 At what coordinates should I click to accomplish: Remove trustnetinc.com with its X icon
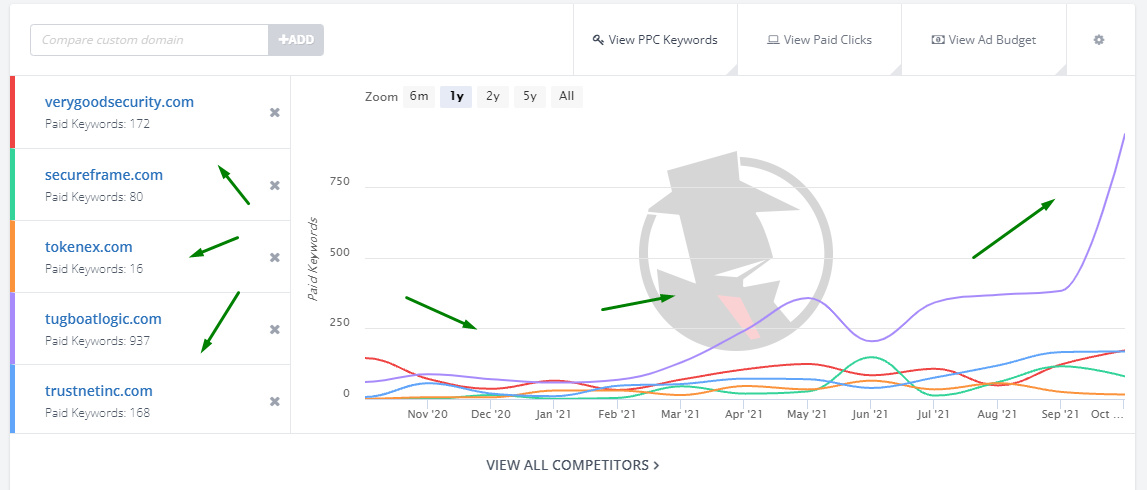pos(275,402)
